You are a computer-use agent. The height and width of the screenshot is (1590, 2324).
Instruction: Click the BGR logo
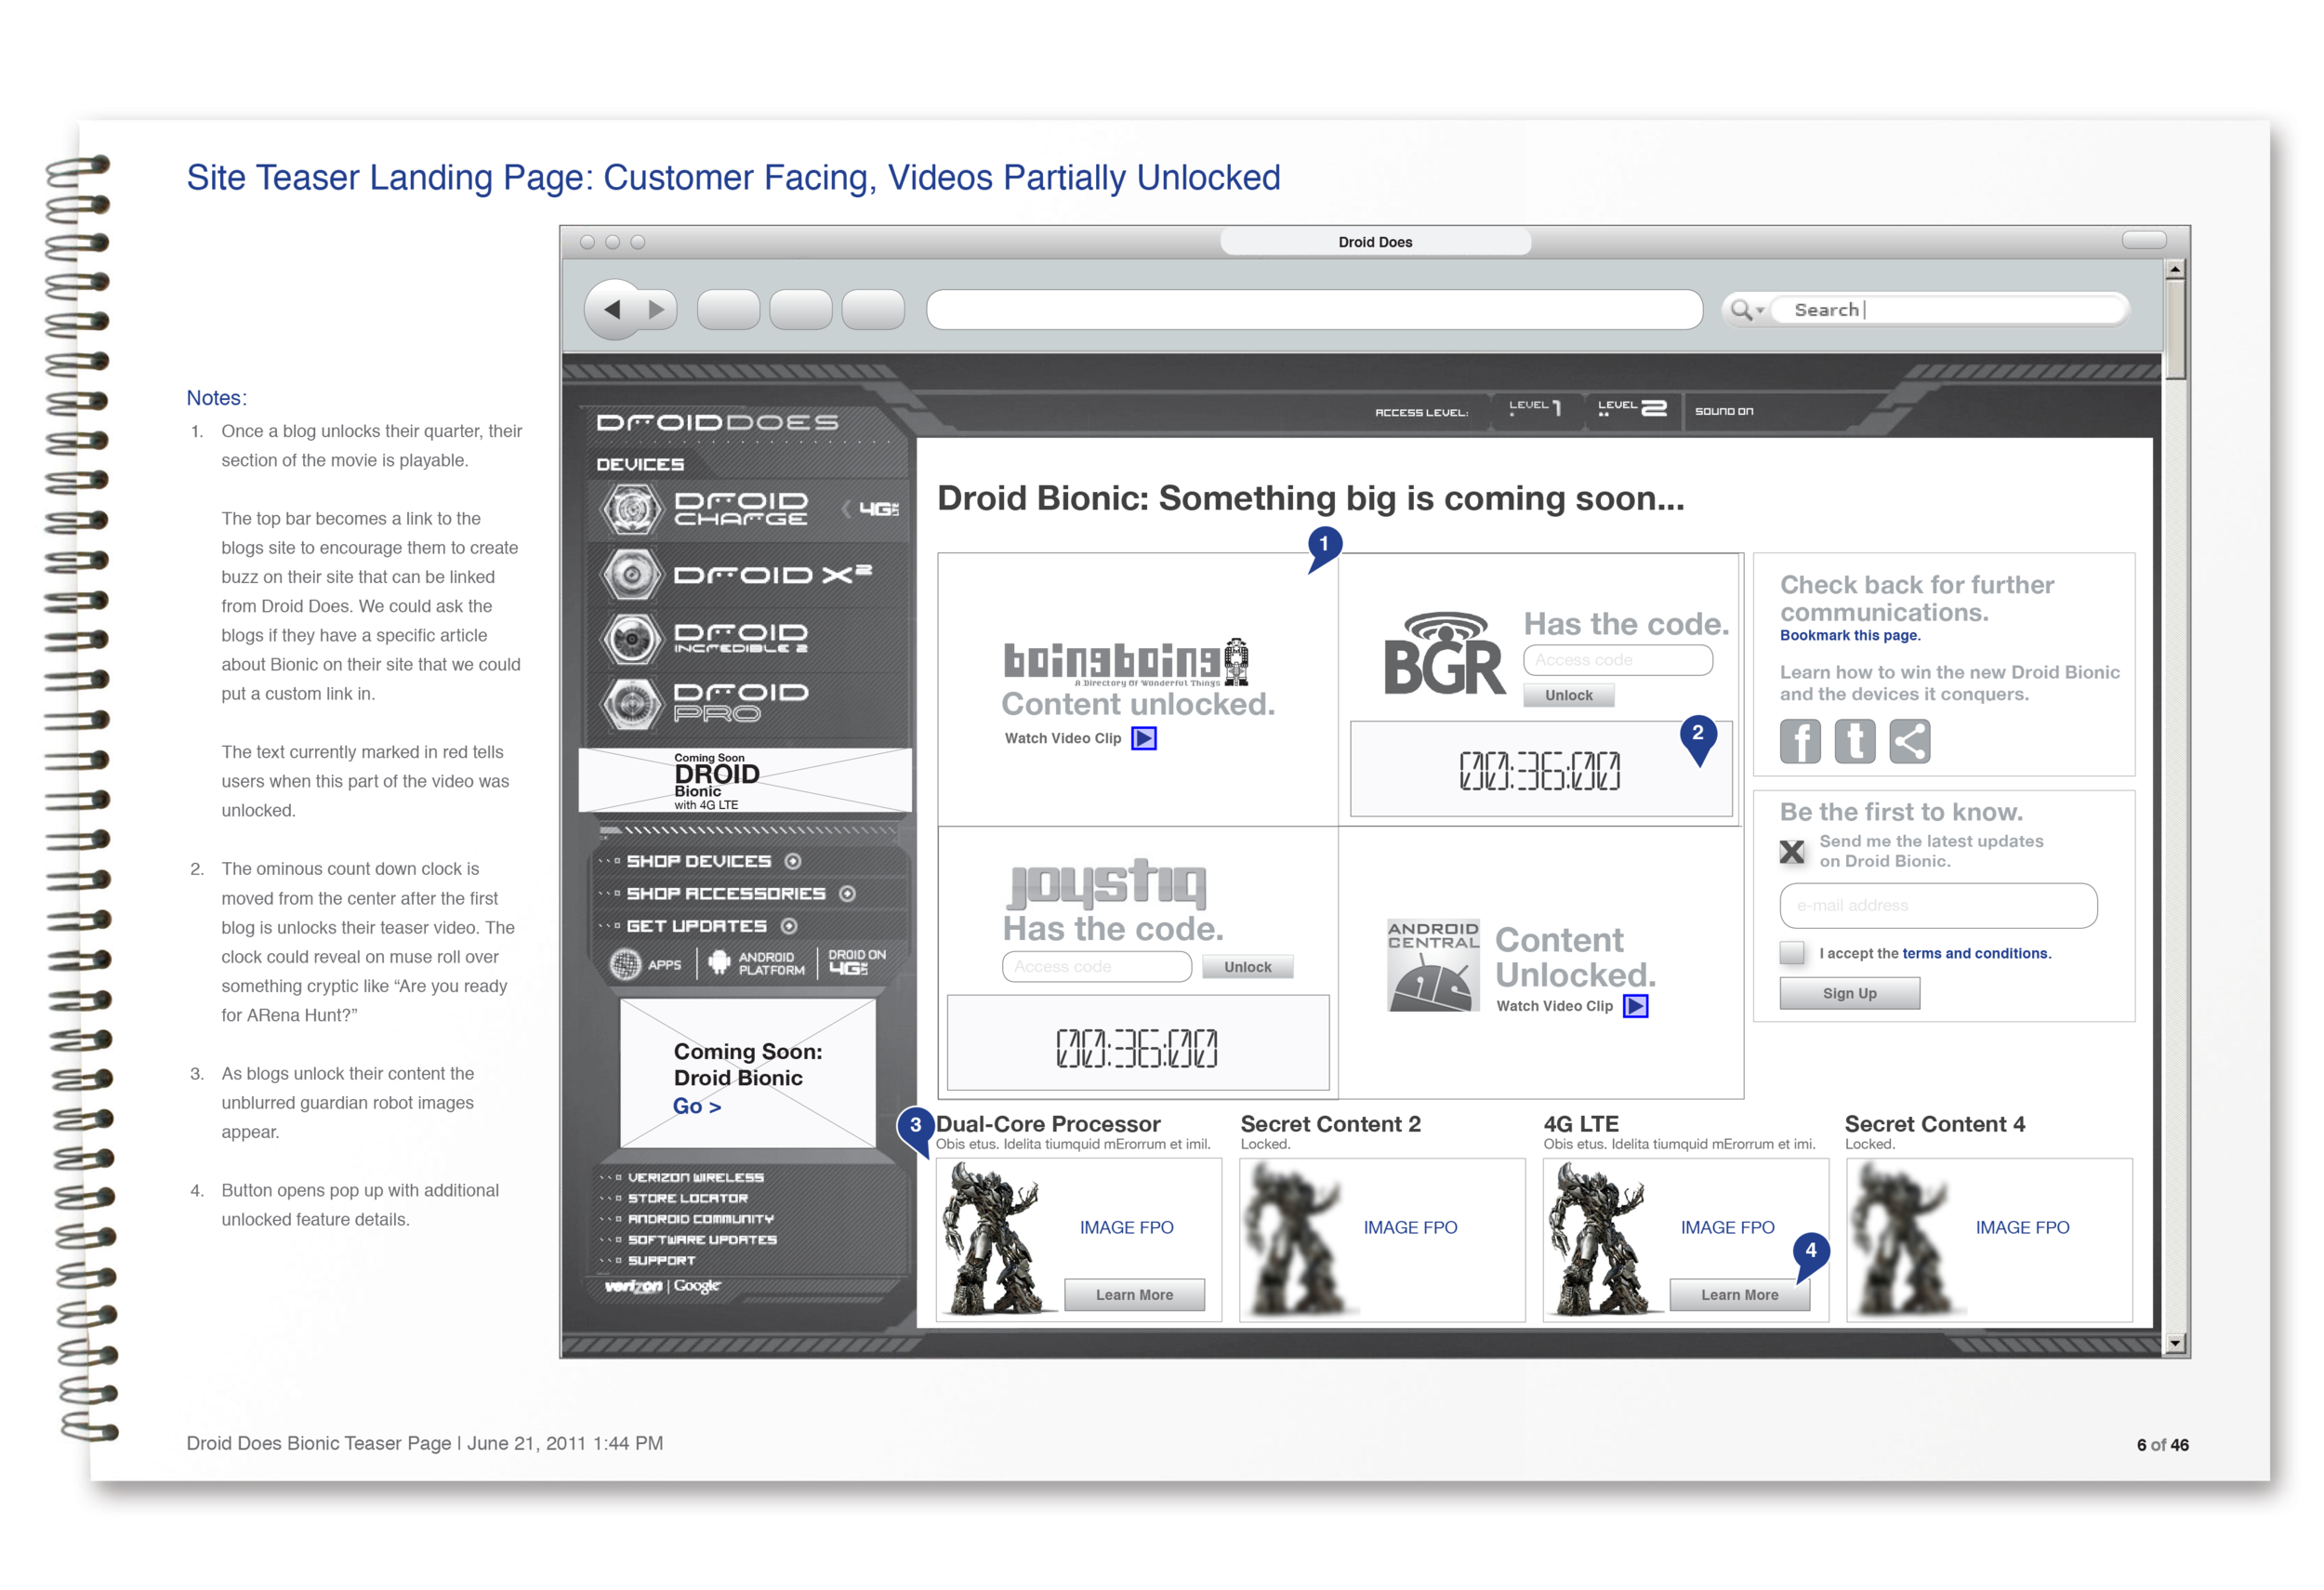click(x=1444, y=653)
